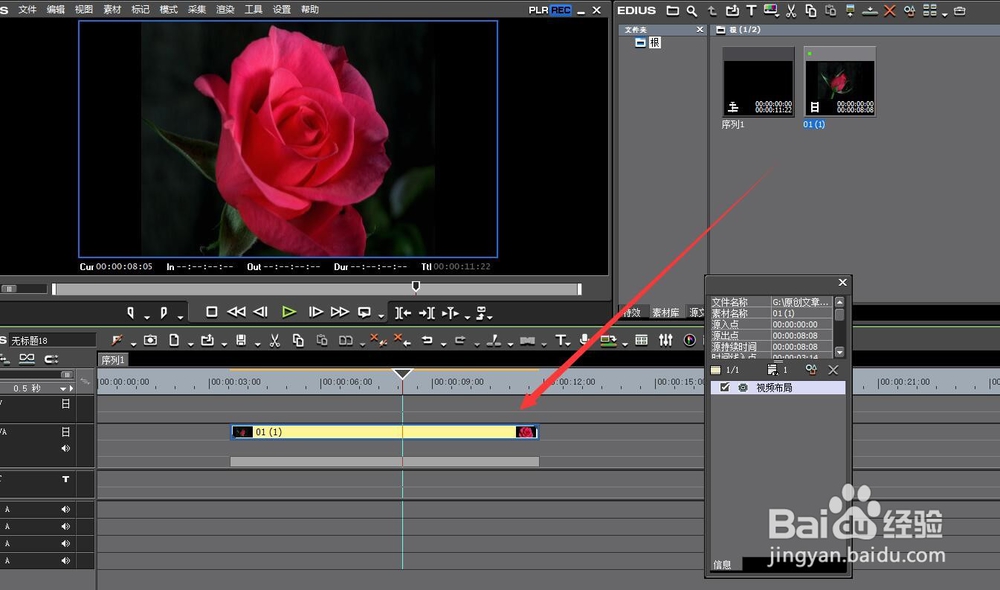Jump to the Out point
This screenshot has height=590, width=1000.
coord(427,313)
